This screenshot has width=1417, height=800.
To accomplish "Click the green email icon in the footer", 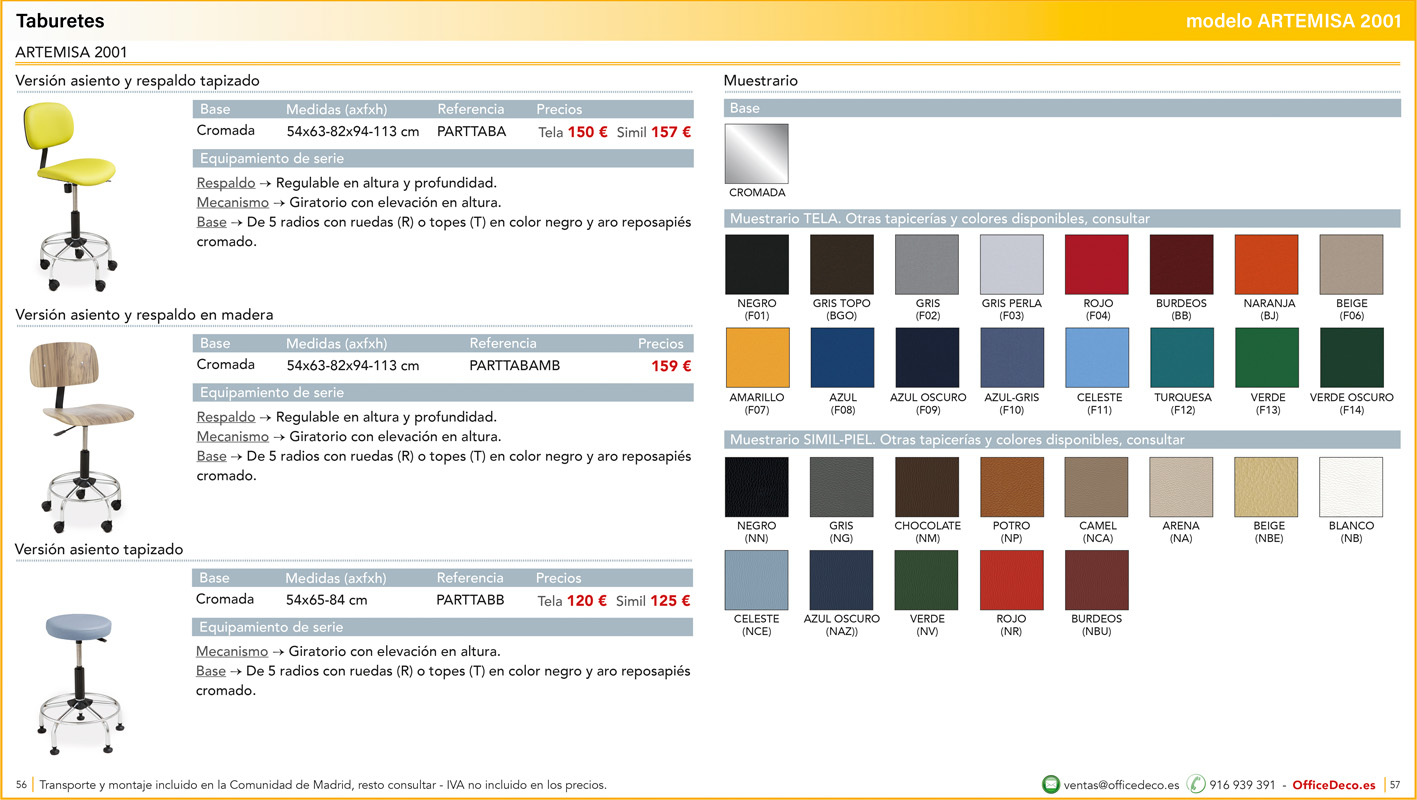I will [x=1050, y=785].
